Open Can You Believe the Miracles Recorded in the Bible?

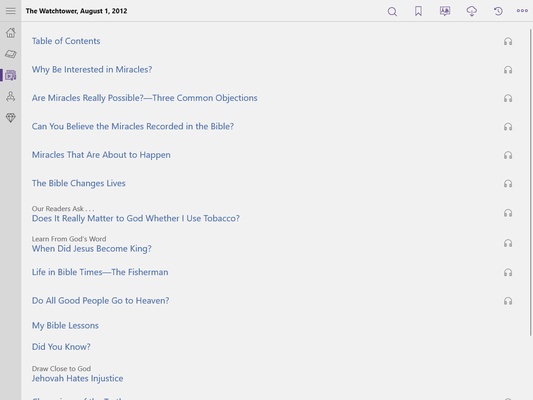[x=133, y=126]
